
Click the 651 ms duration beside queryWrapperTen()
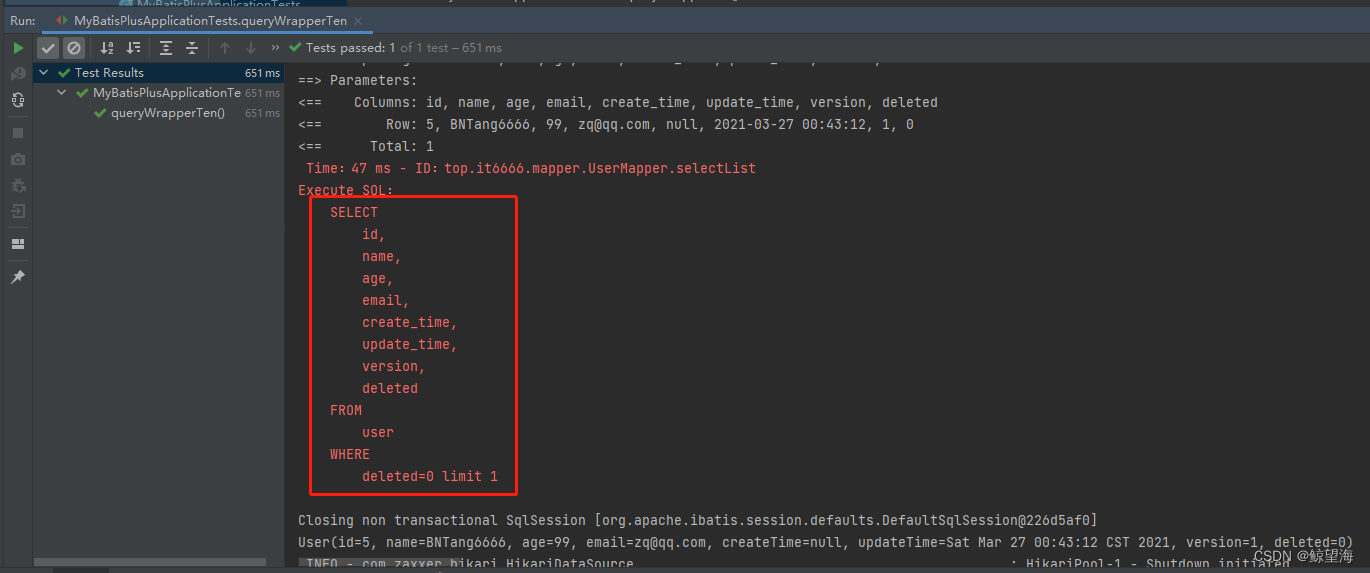pyautogui.click(x=262, y=113)
